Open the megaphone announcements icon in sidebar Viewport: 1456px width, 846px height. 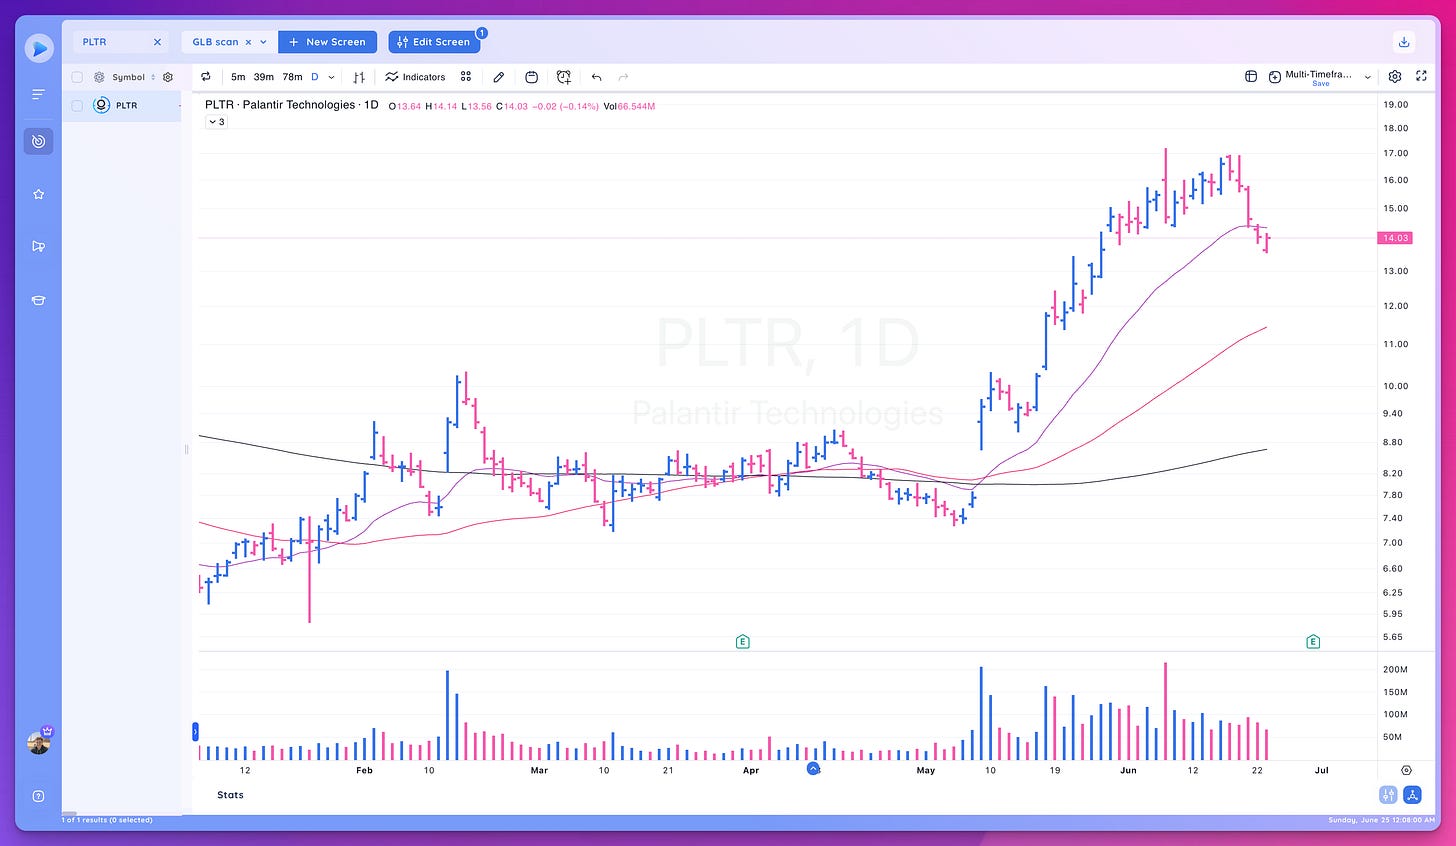coord(38,246)
